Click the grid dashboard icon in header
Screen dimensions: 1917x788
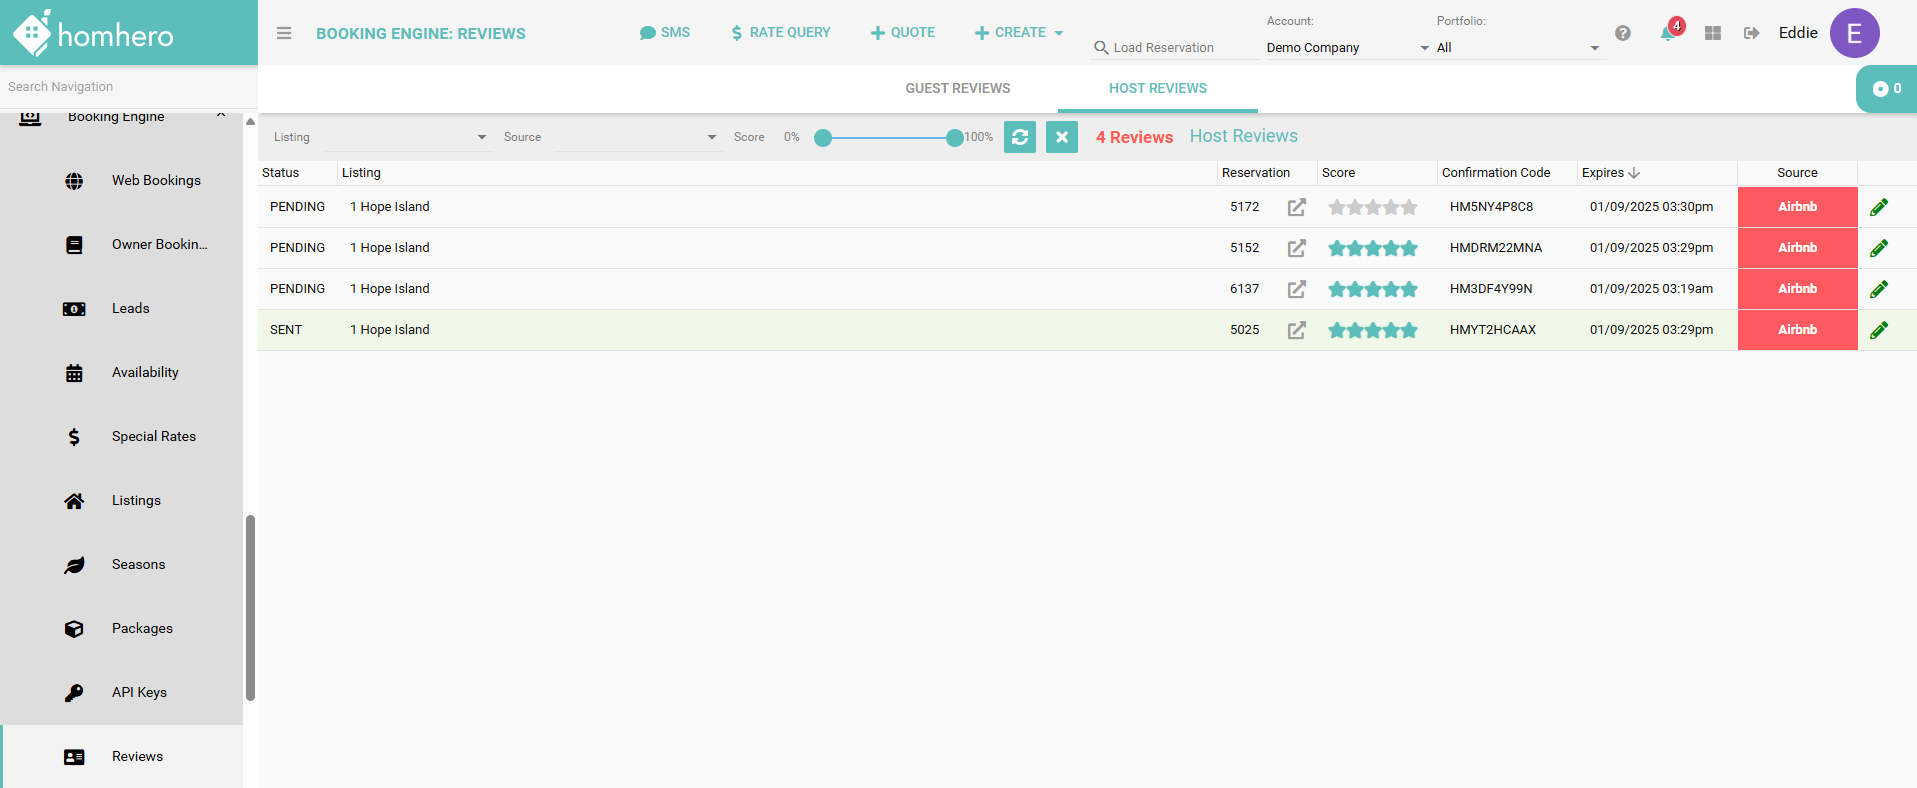(x=1713, y=33)
